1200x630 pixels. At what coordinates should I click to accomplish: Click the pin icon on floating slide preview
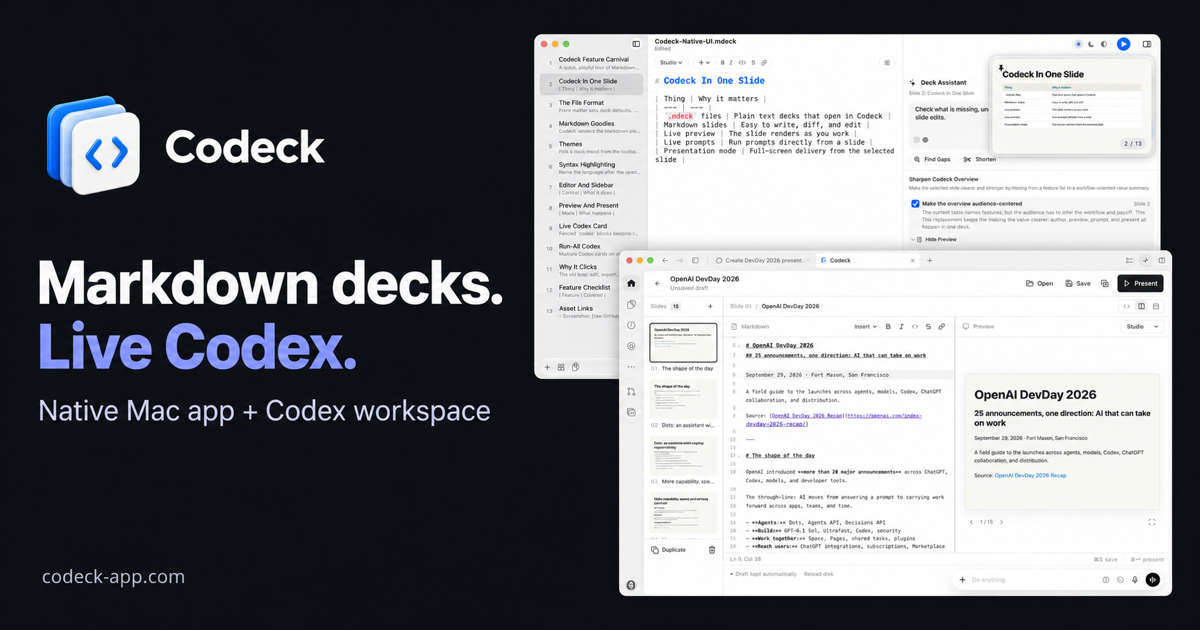(x=1001, y=69)
